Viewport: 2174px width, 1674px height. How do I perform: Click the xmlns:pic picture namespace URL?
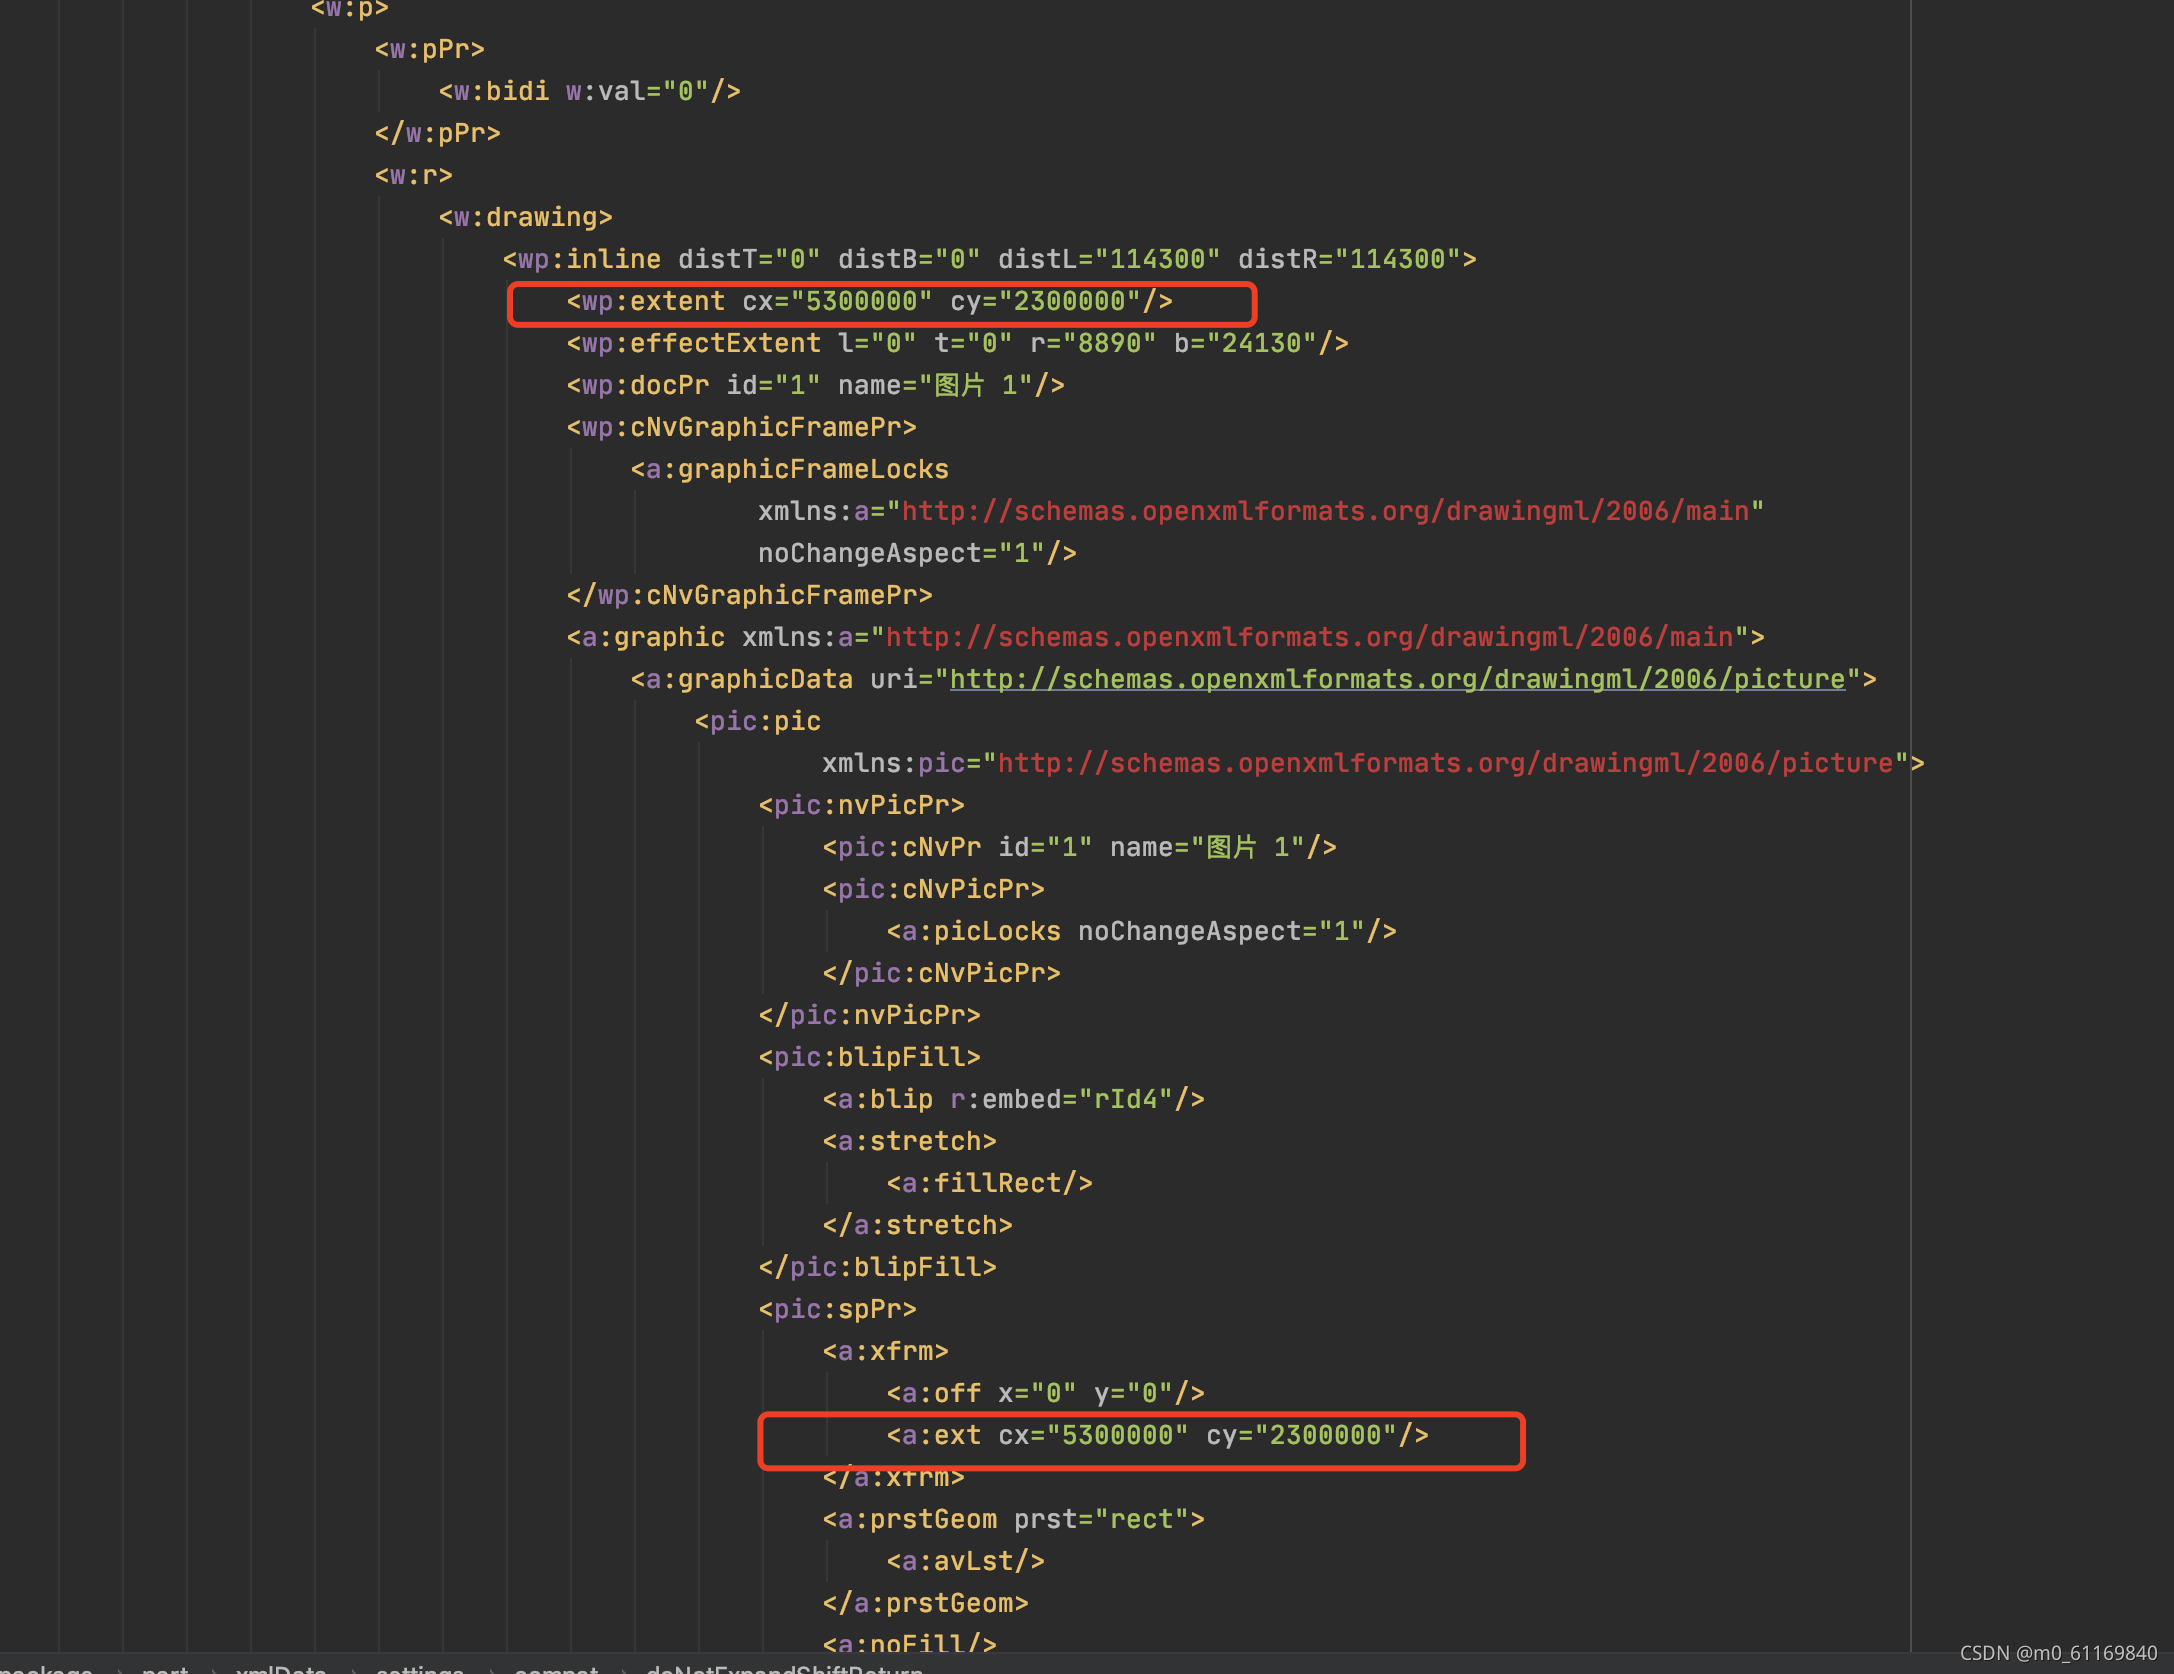(1444, 763)
